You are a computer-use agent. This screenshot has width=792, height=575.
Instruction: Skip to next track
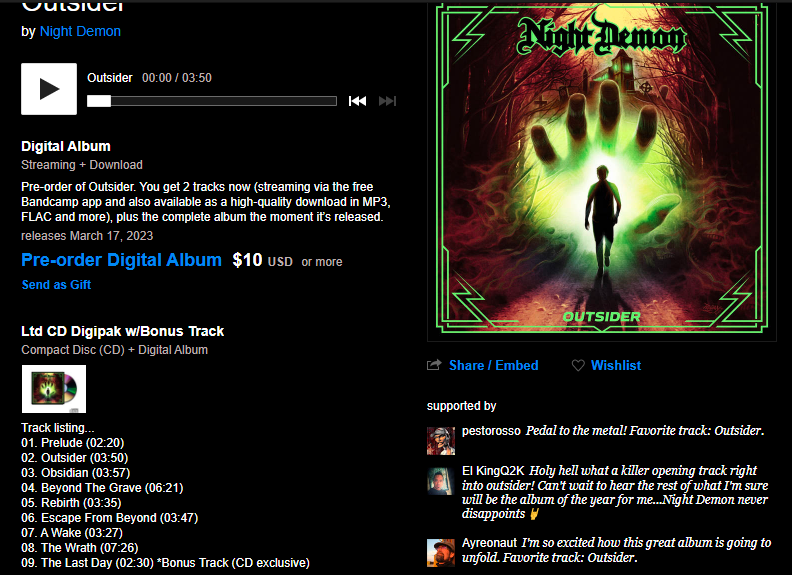point(387,101)
